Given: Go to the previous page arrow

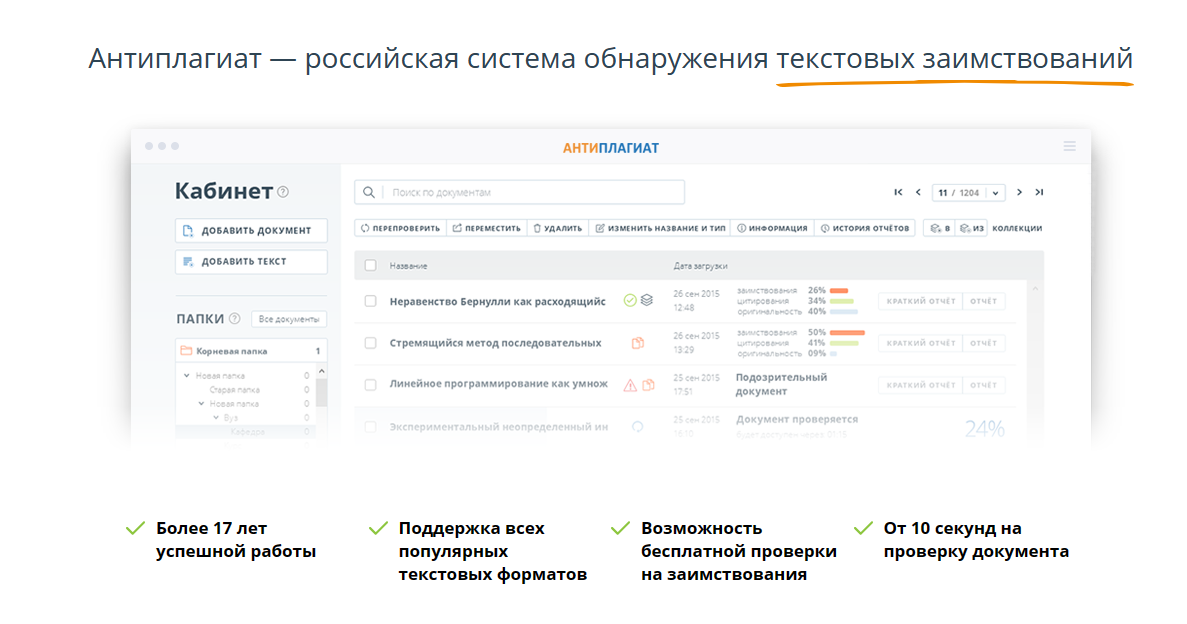Looking at the screenshot, I should 918,192.
